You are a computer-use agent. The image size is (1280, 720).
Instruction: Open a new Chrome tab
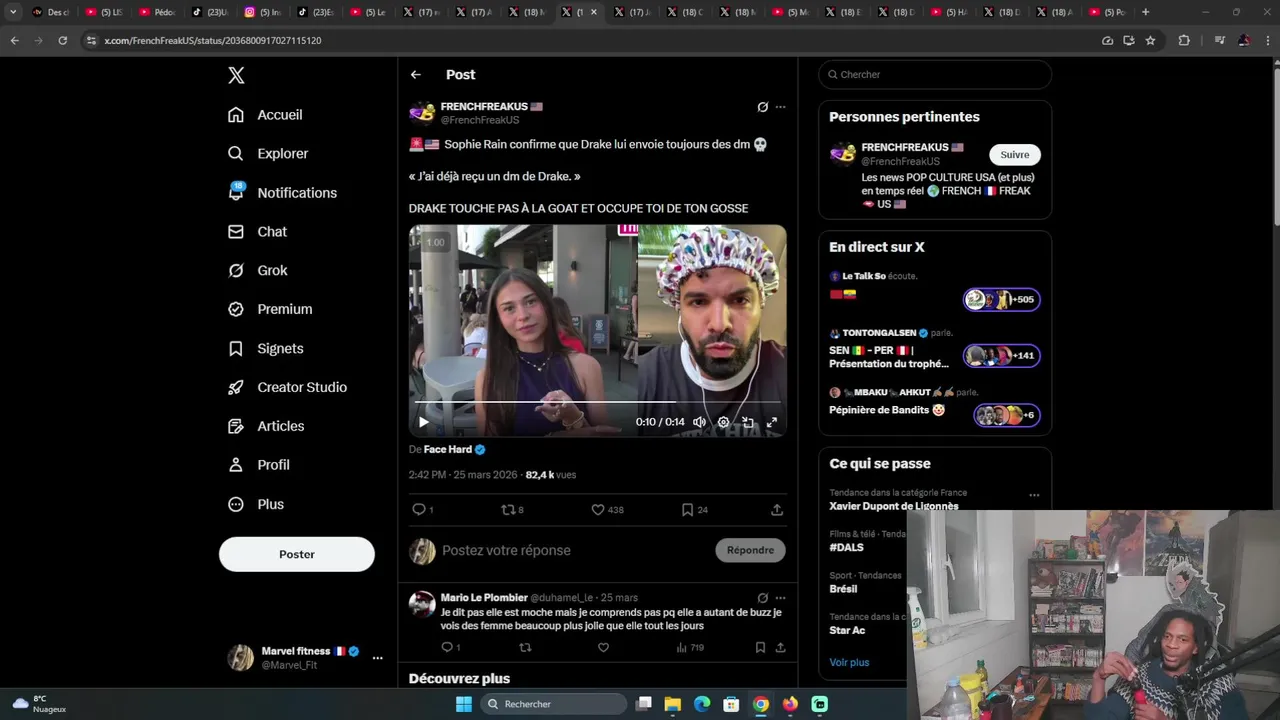click(1145, 12)
